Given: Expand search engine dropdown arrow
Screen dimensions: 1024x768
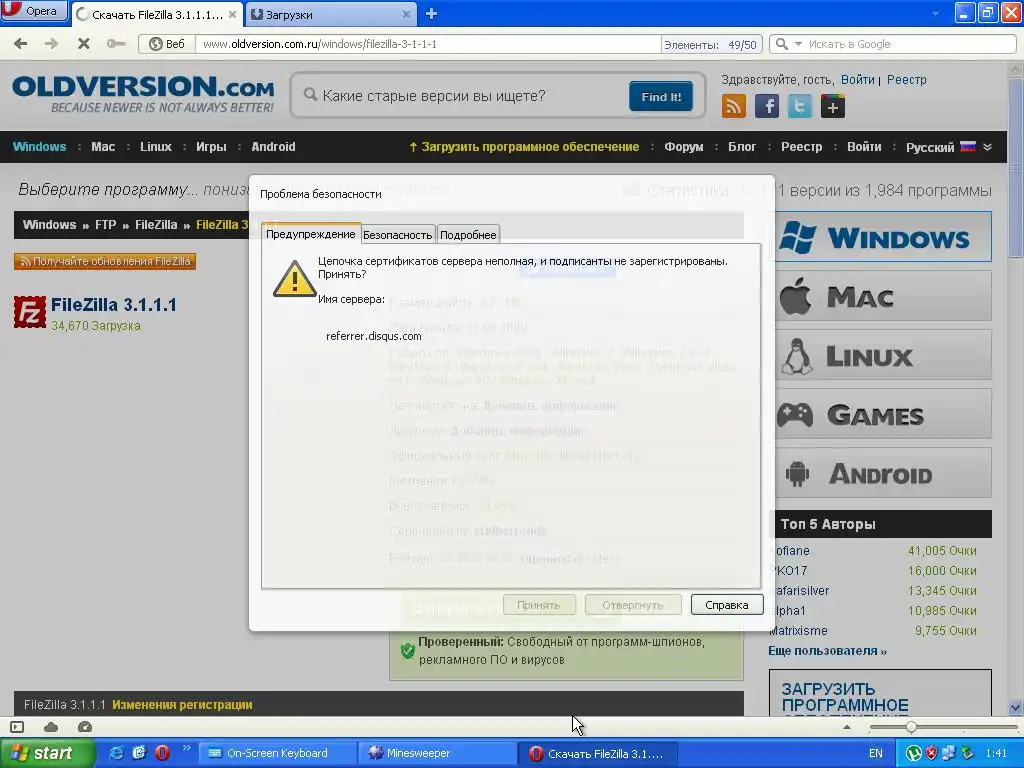Looking at the screenshot, I should (x=798, y=44).
